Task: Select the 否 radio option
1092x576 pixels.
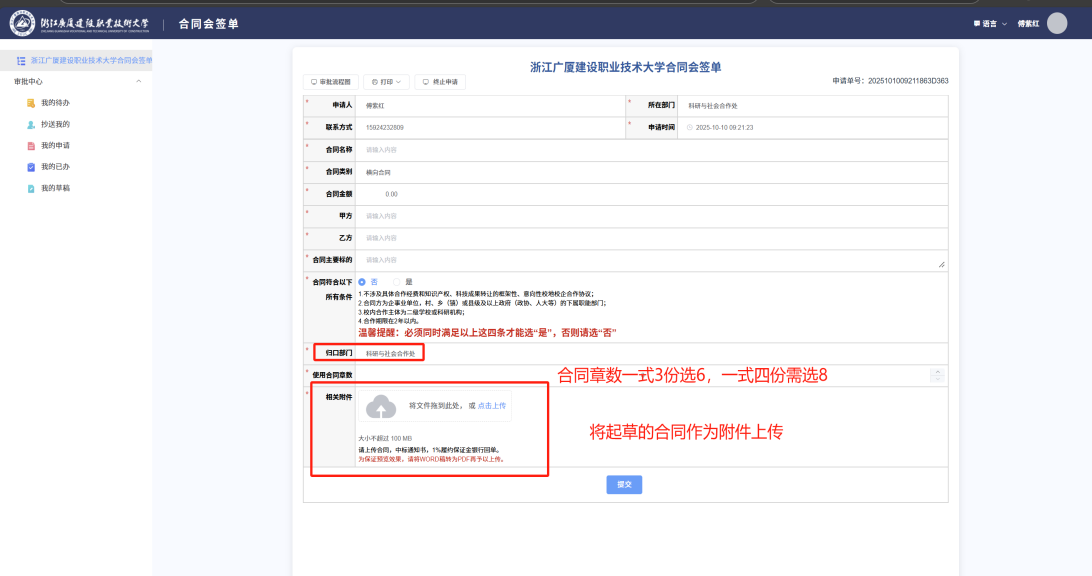Action: coord(362,282)
